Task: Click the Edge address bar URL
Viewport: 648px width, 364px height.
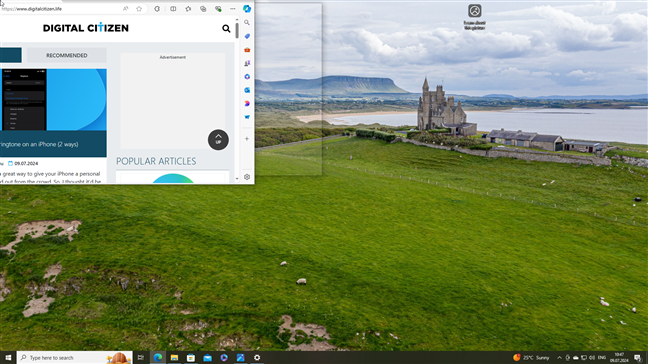Action: 32,9
